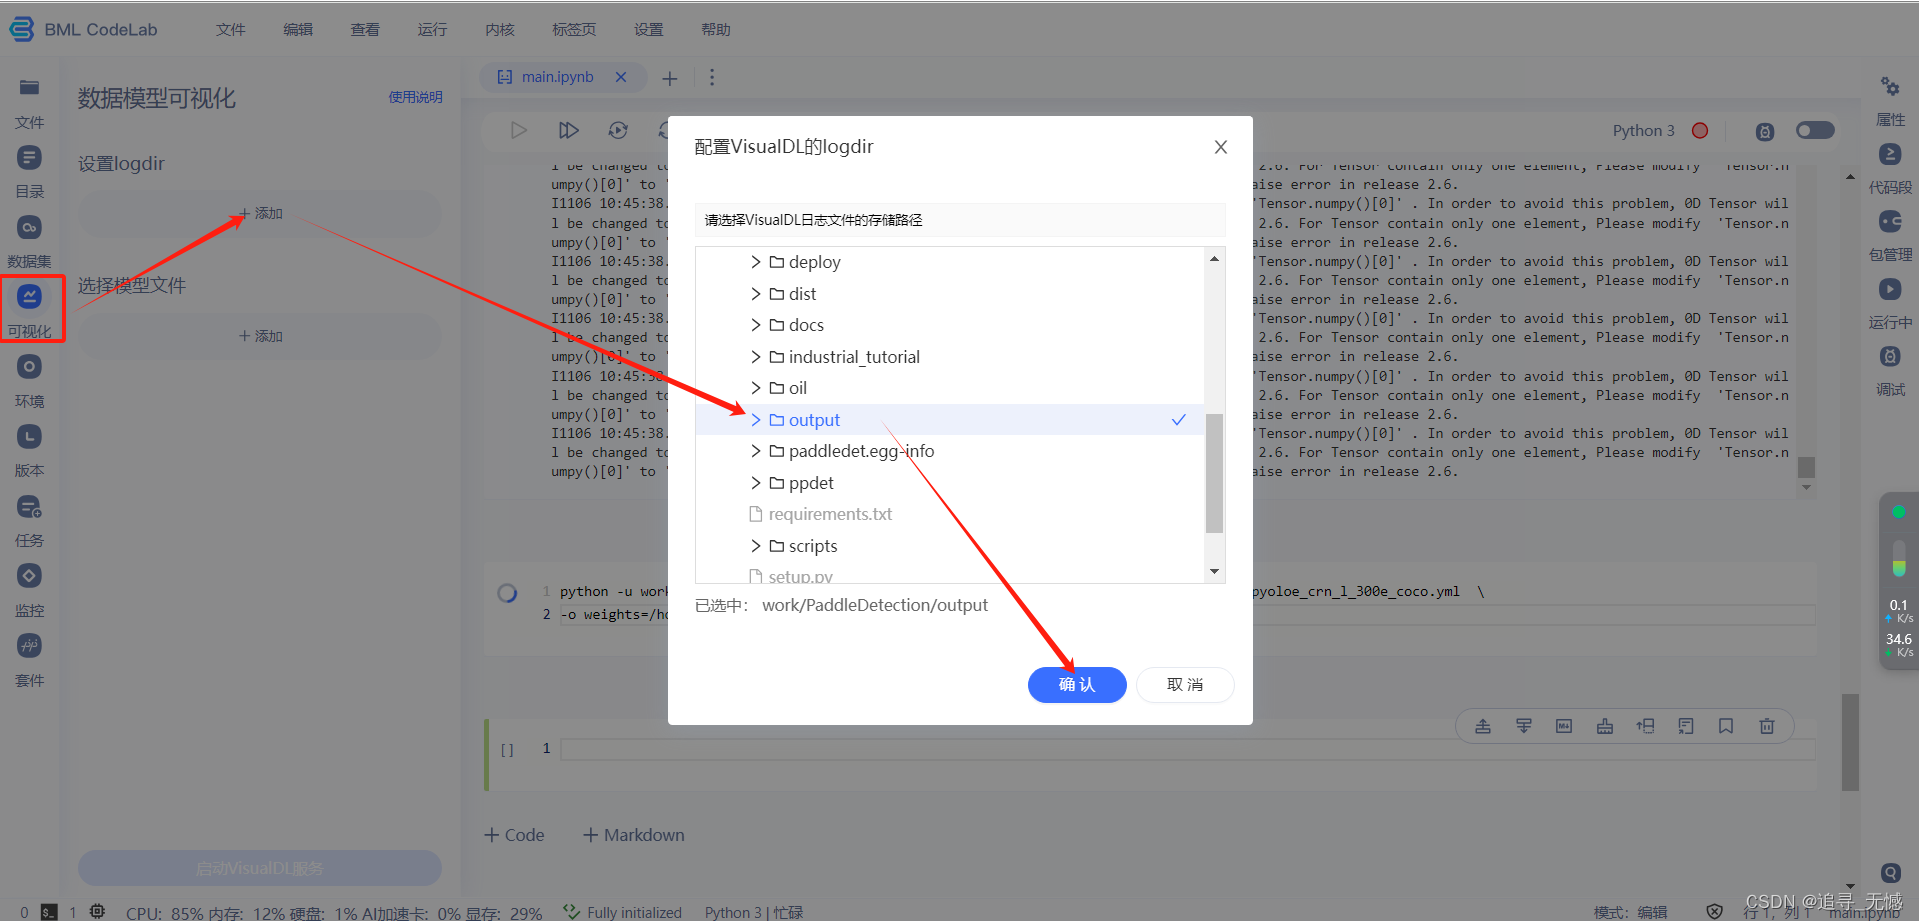Open the 查看 menu
This screenshot has height=921, width=1919.
point(365,29)
